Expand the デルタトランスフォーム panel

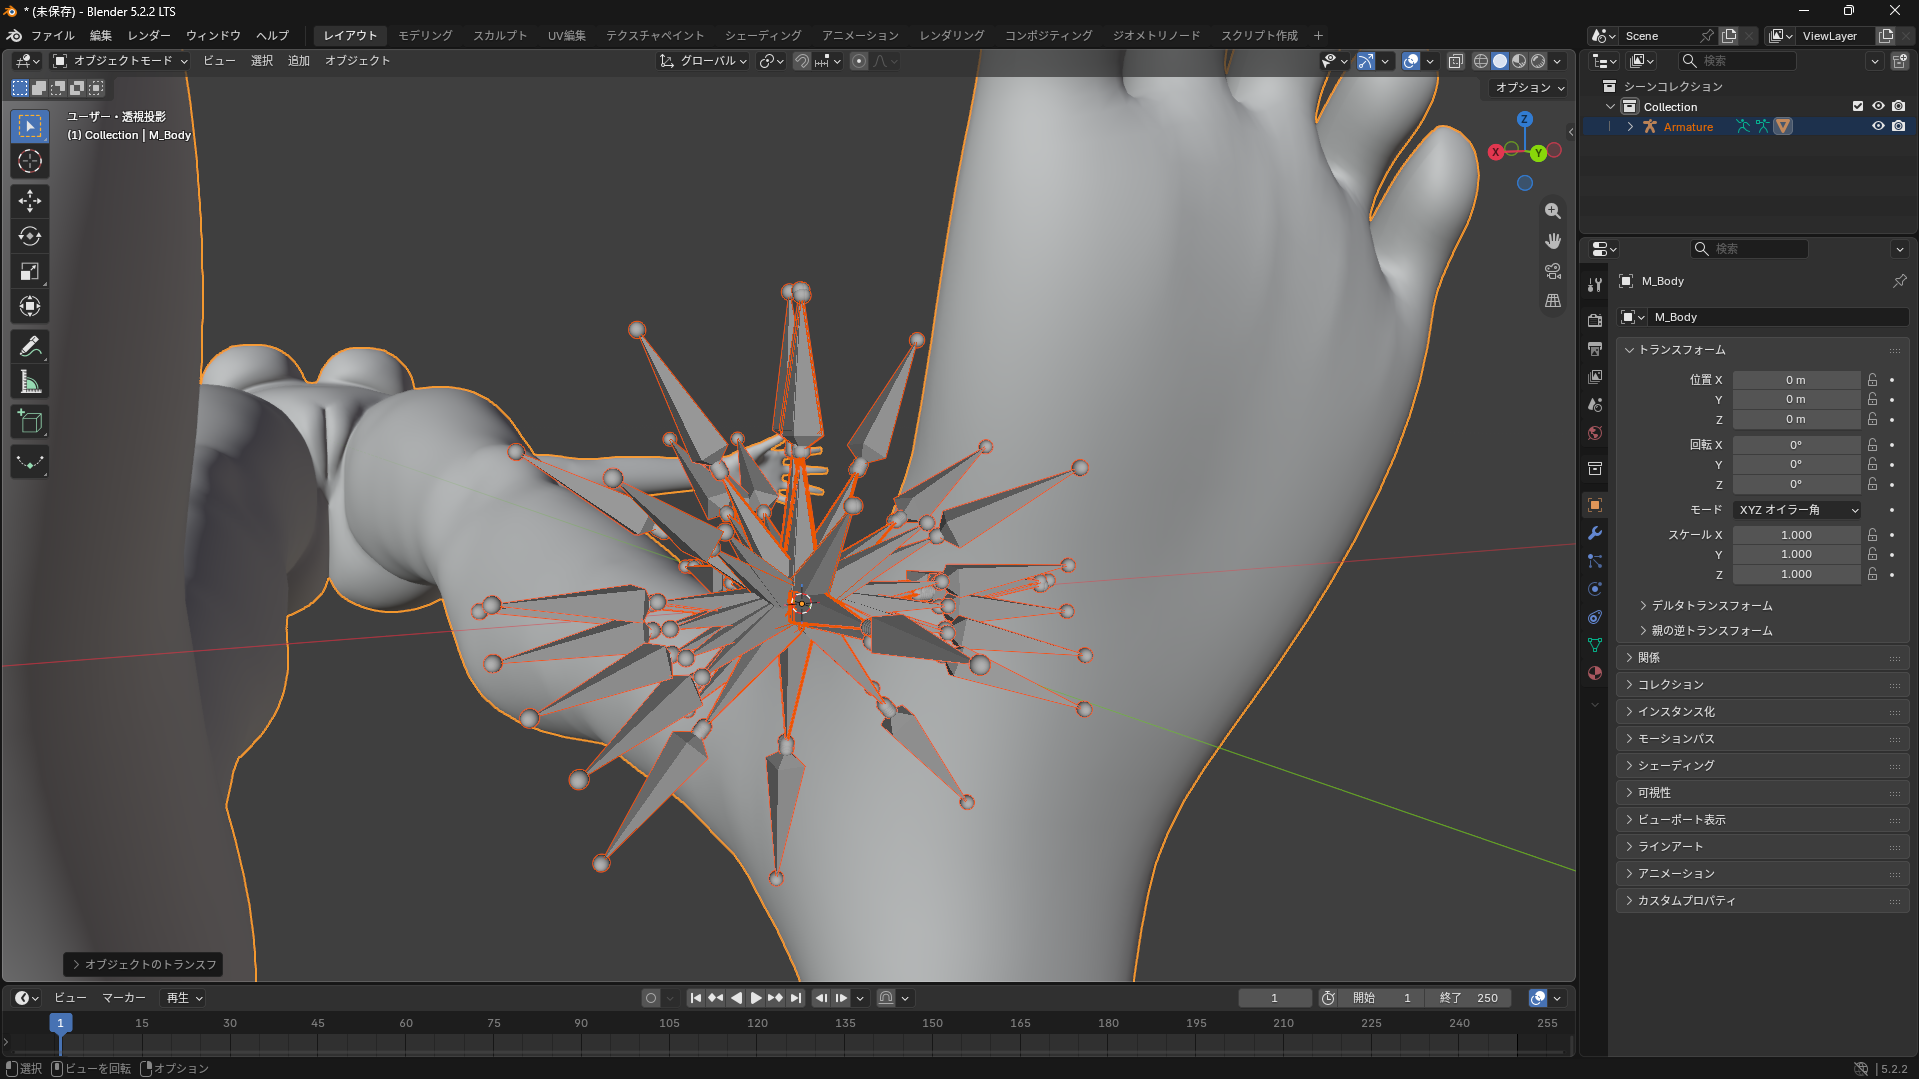click(1711, 606)
